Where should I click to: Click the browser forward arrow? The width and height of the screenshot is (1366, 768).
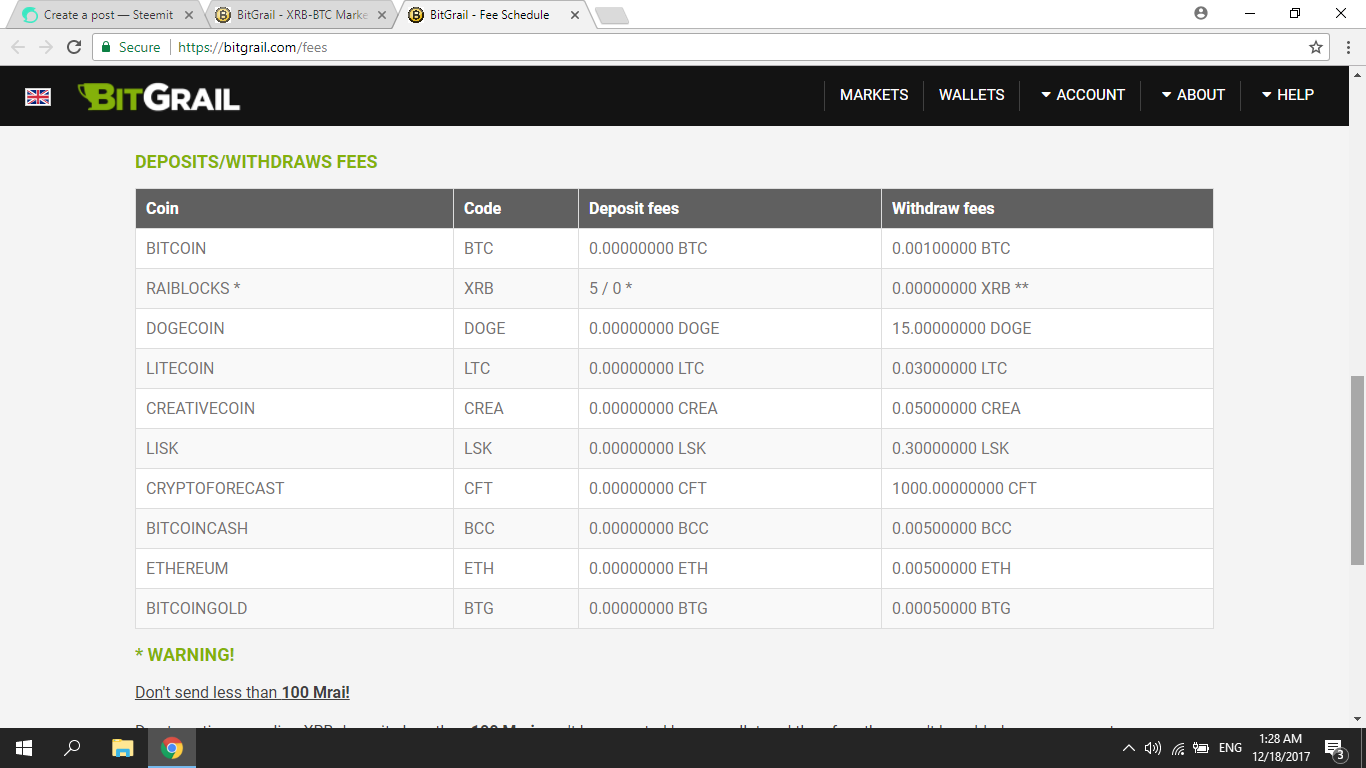[46, 47]
